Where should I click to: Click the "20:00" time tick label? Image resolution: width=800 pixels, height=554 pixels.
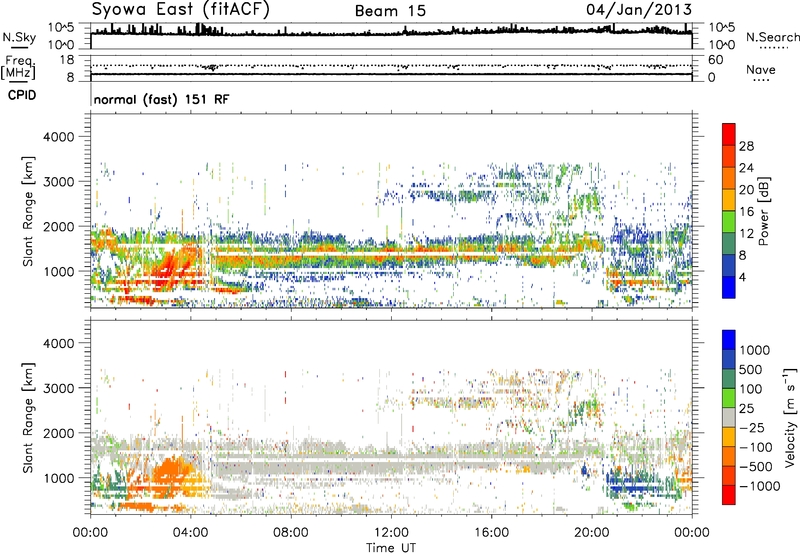coord(591,533)
